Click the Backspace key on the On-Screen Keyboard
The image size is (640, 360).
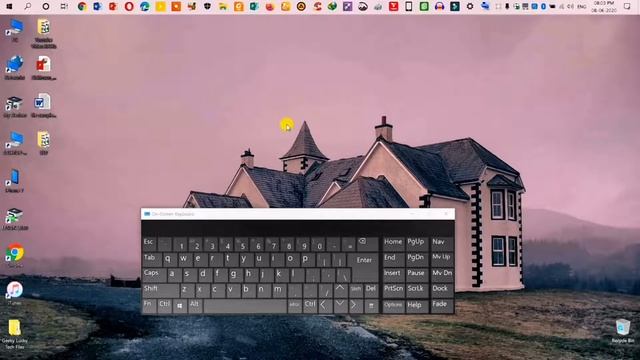pos(367,244)
